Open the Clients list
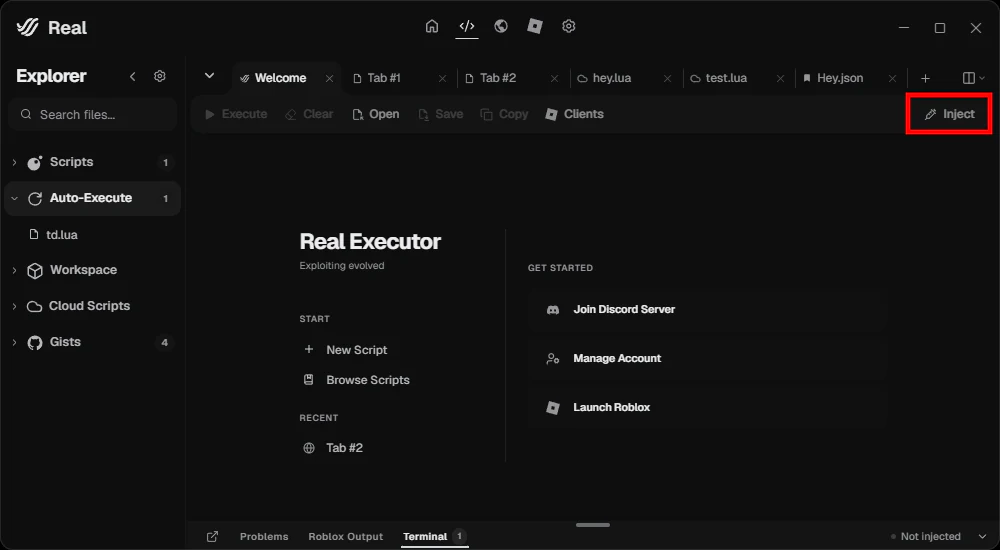The image size is (1000, 550). 575,114
